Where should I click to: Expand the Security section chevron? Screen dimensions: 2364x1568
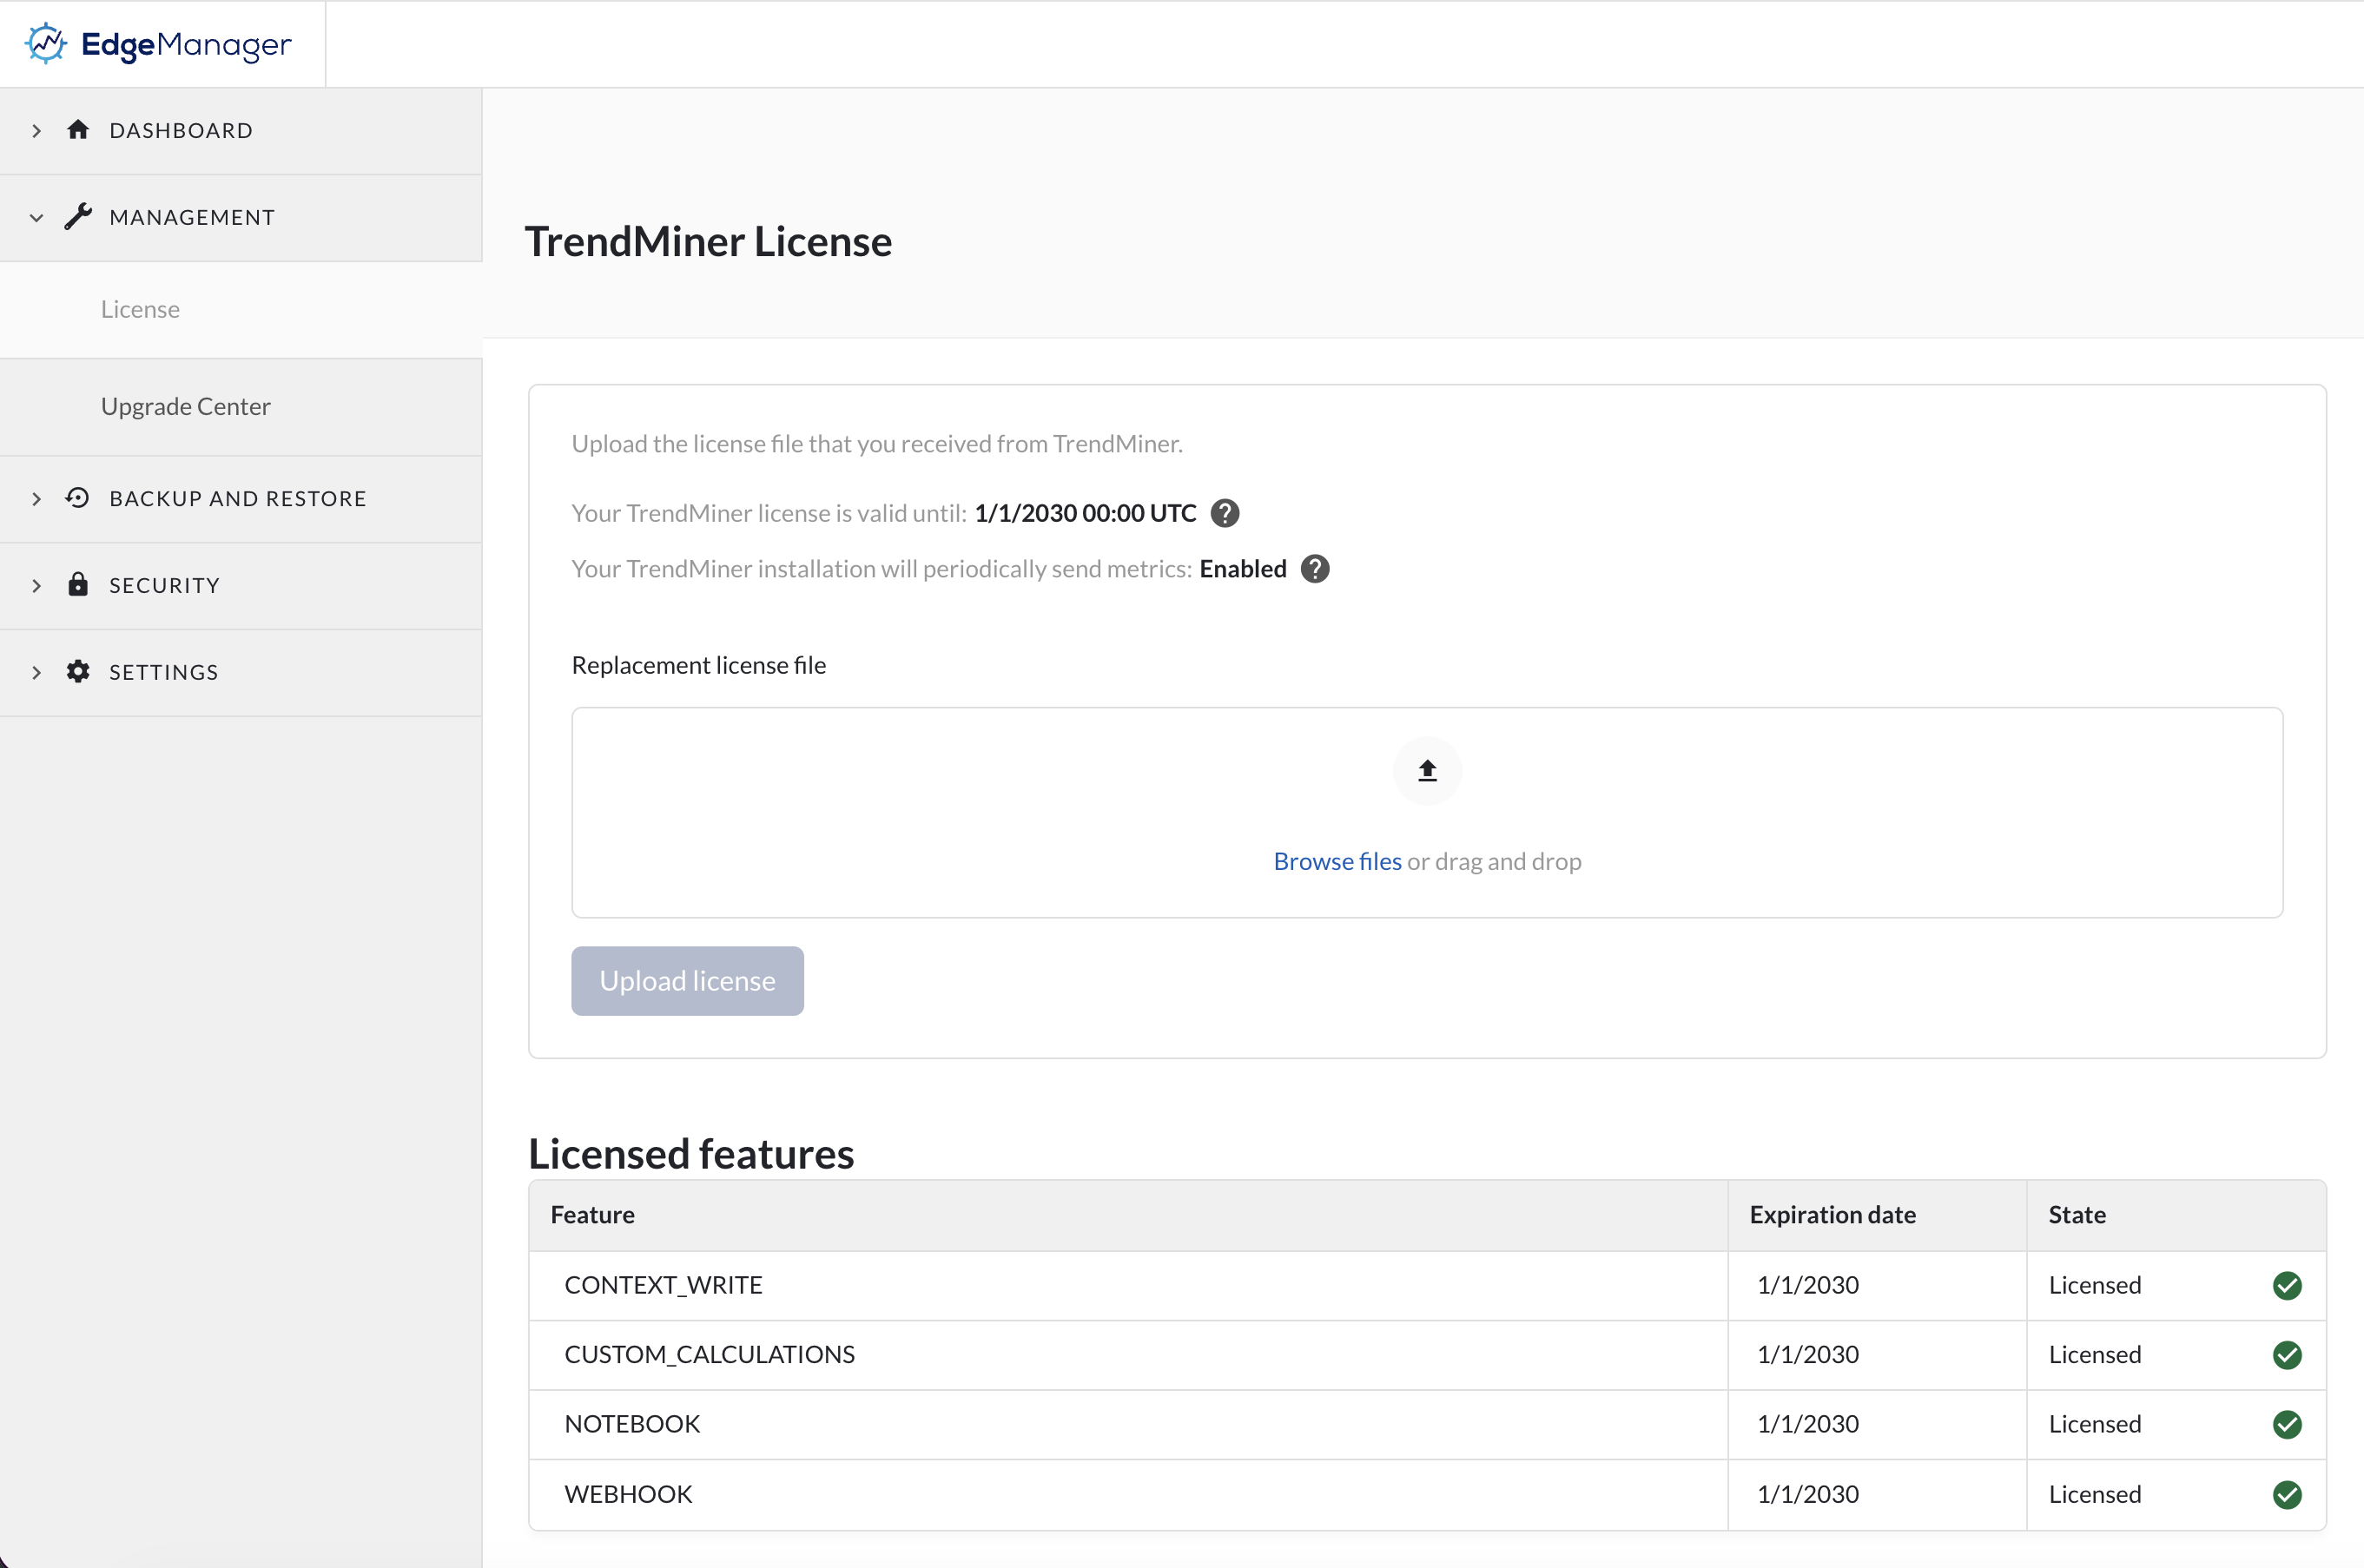point(37,586)
